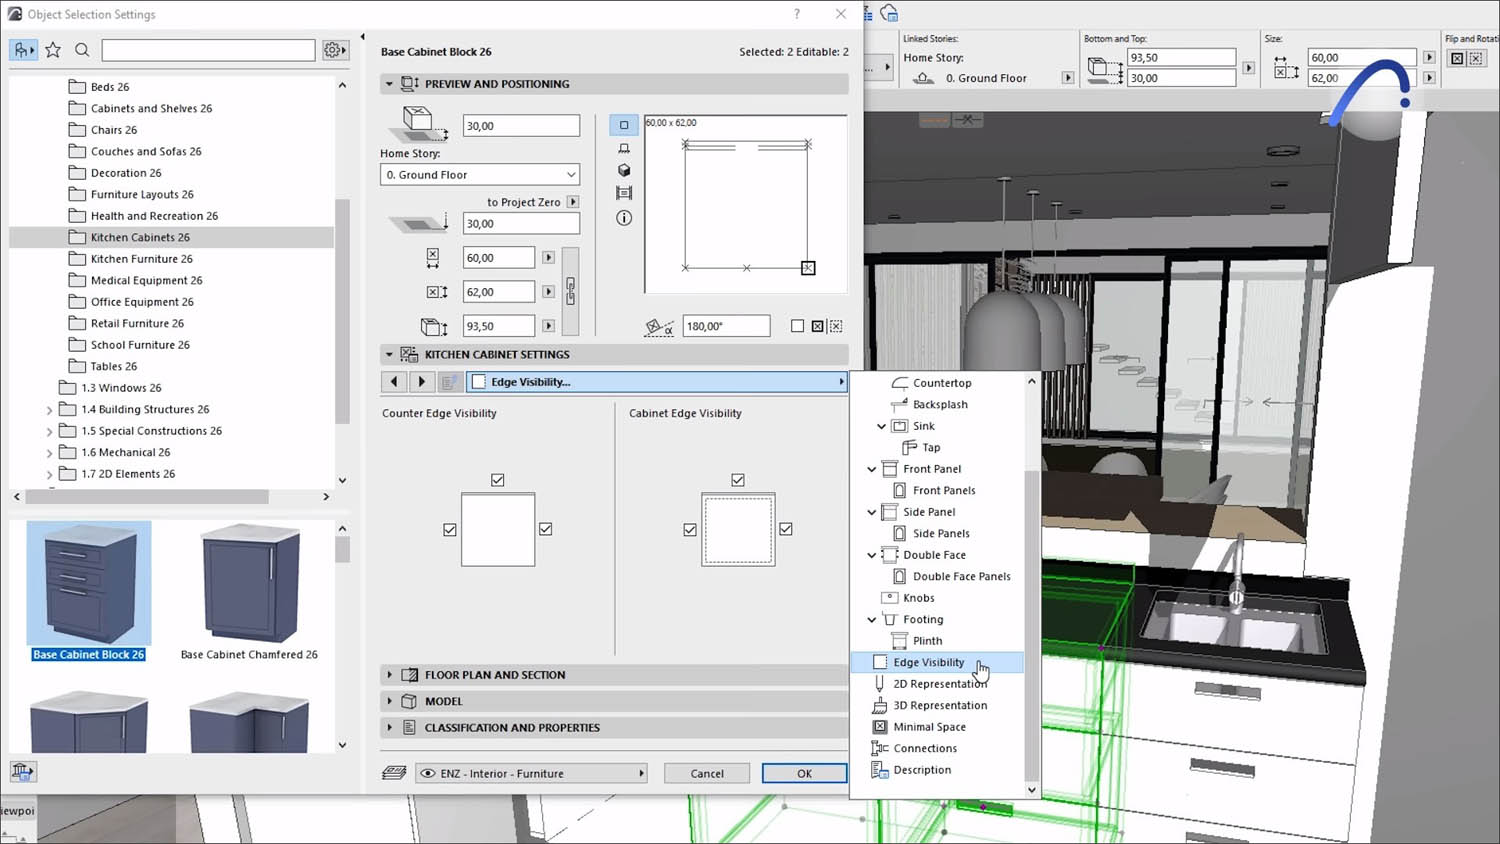Uncheck the top Counter Edge Visibility checkbox
The height and width of the screenshot is (844, 1500).
pos(497,479)
